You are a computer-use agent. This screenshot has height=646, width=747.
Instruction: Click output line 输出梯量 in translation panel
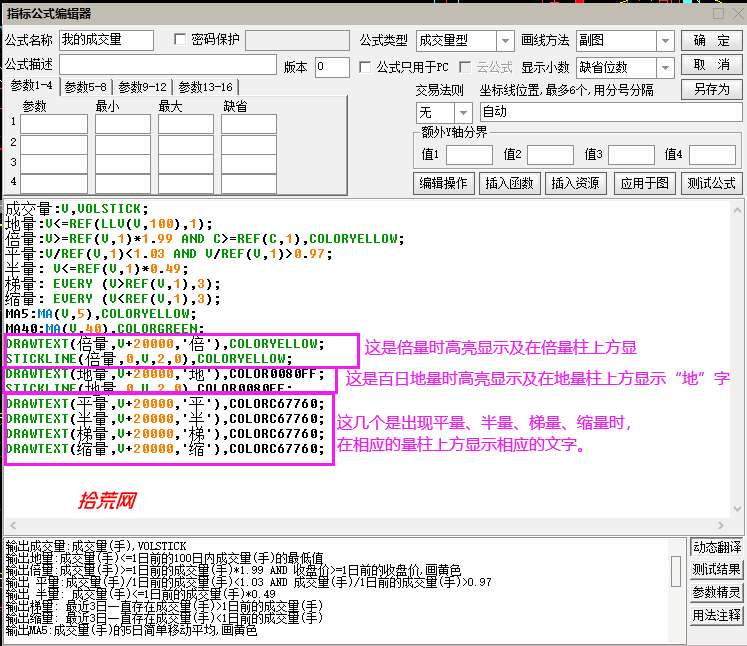tap(164, 606)
